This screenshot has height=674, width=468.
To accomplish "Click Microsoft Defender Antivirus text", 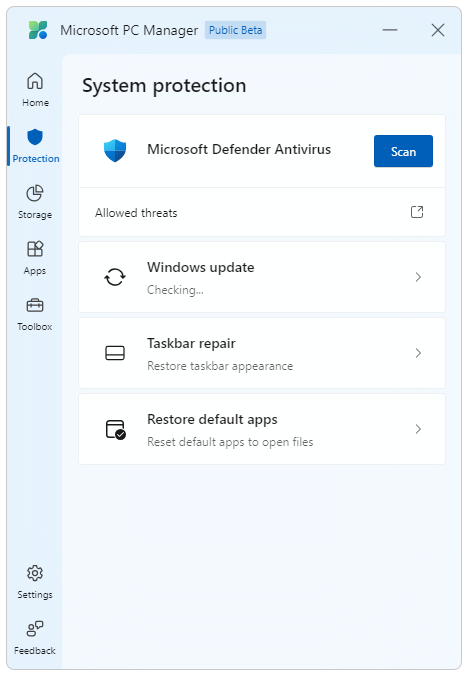I will pyautogui.click(x=239, y=150).
